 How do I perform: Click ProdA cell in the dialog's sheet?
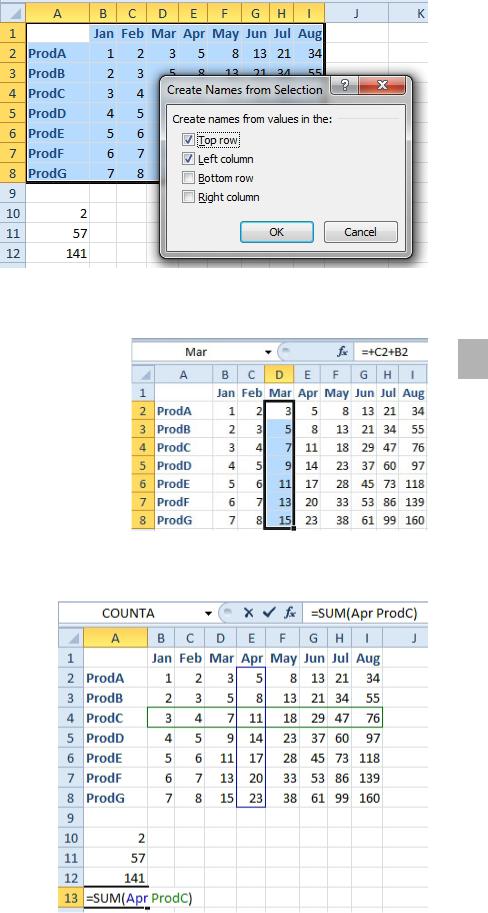tap(58, 54)
